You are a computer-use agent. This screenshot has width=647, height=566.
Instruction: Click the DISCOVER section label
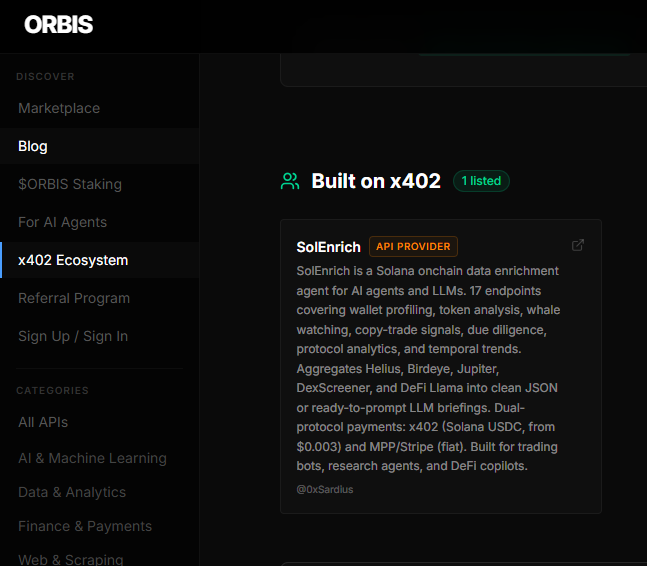(x=45, y=77)
